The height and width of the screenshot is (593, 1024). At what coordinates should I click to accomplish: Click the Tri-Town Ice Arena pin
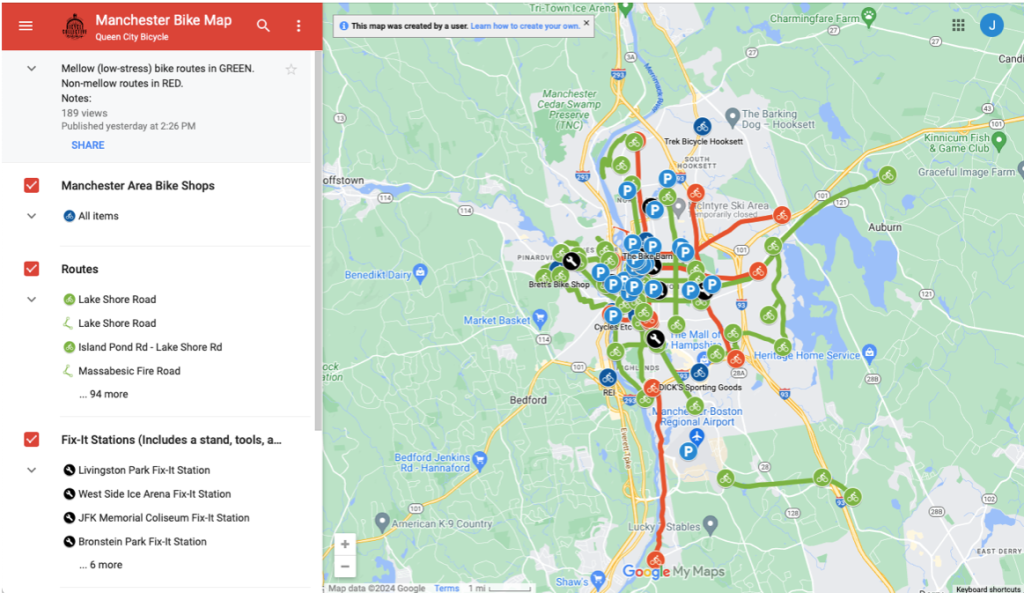click(625, 9)
